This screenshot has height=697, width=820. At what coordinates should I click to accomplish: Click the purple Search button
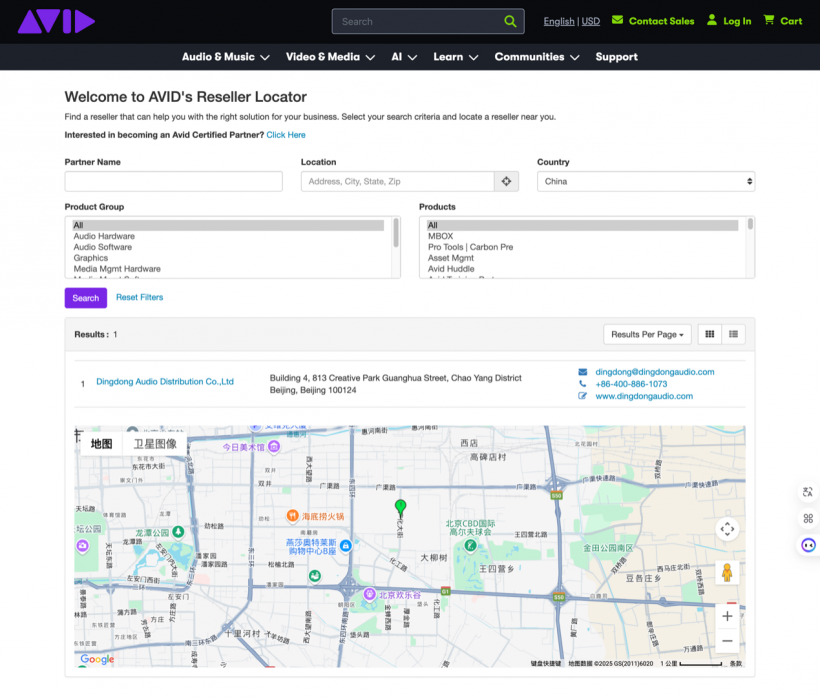[86, 298]
